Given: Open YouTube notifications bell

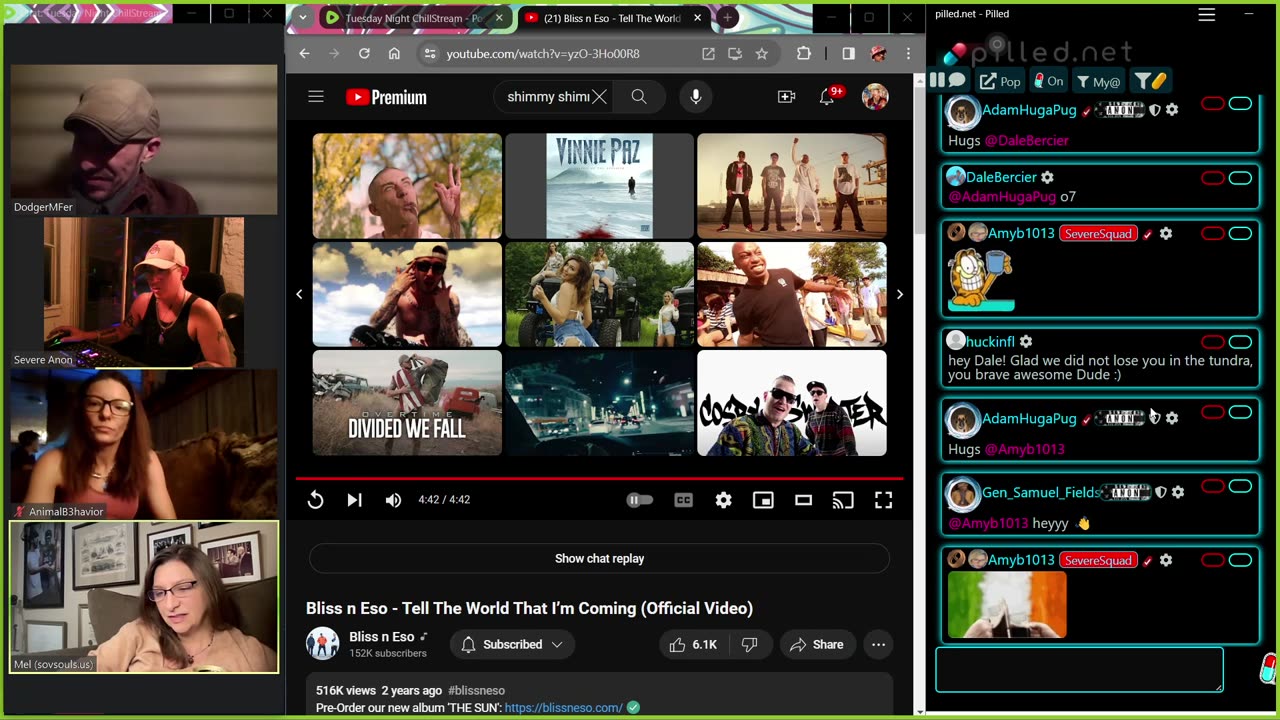Looking at the screenshot, I should point(827,97).
